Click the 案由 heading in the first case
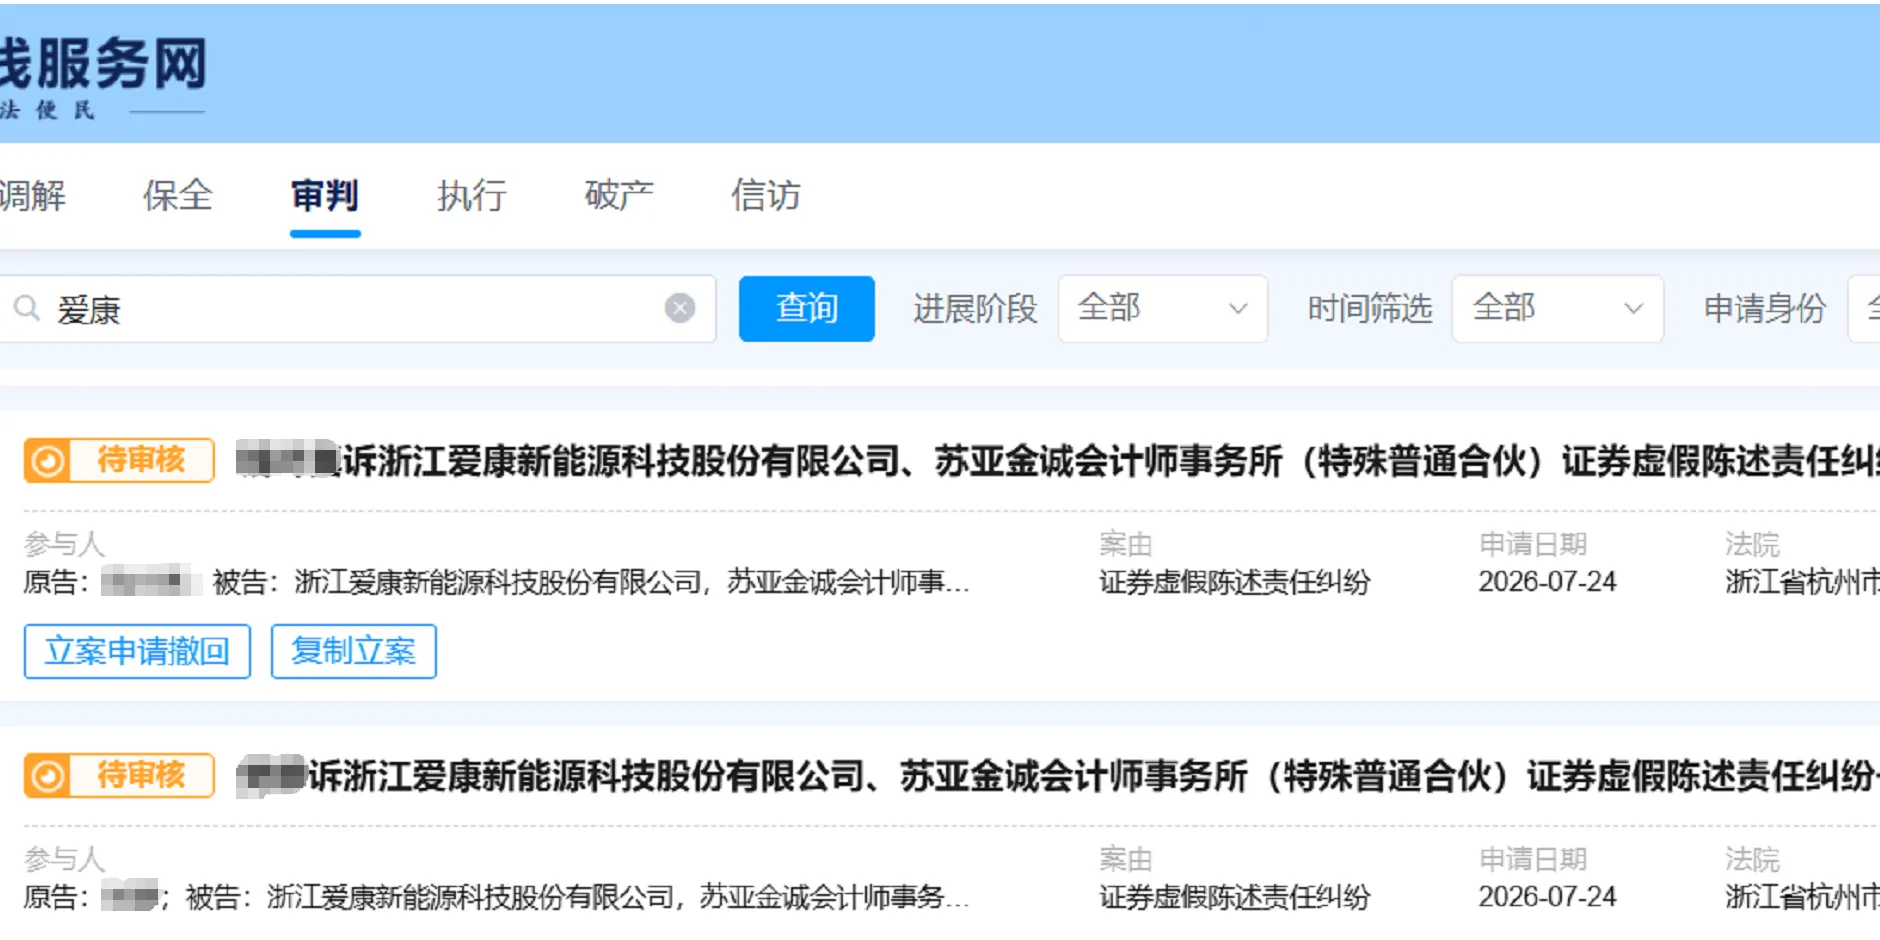1880x940 pixels. (1126, 544)
